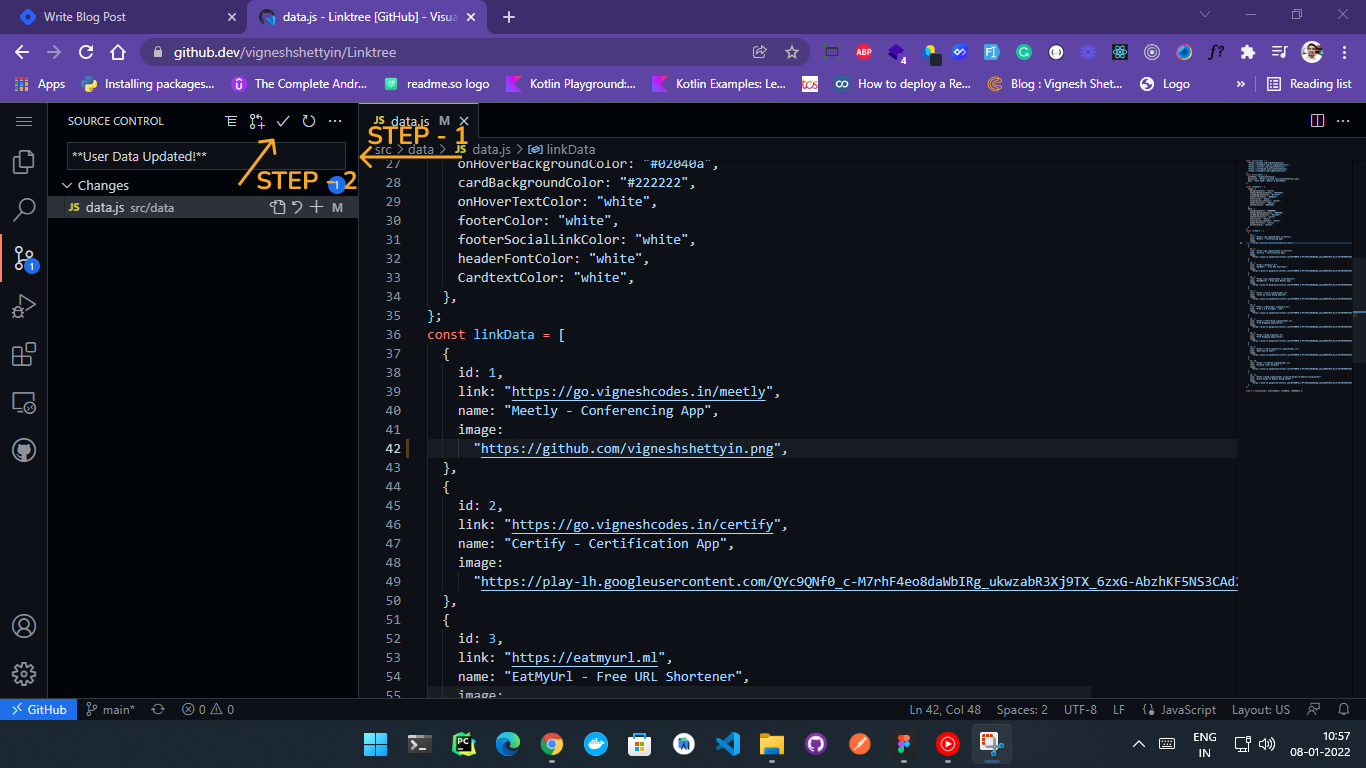Discard changes for data.js
The height and width of the screenshot is (768, 1366).
point(297,207)
